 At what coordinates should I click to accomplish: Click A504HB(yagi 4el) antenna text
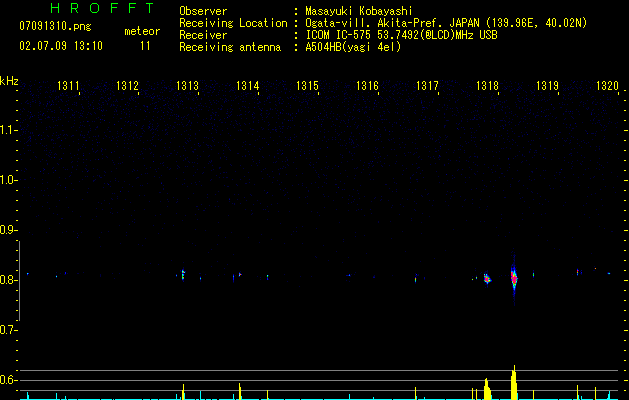pos(353,47)
